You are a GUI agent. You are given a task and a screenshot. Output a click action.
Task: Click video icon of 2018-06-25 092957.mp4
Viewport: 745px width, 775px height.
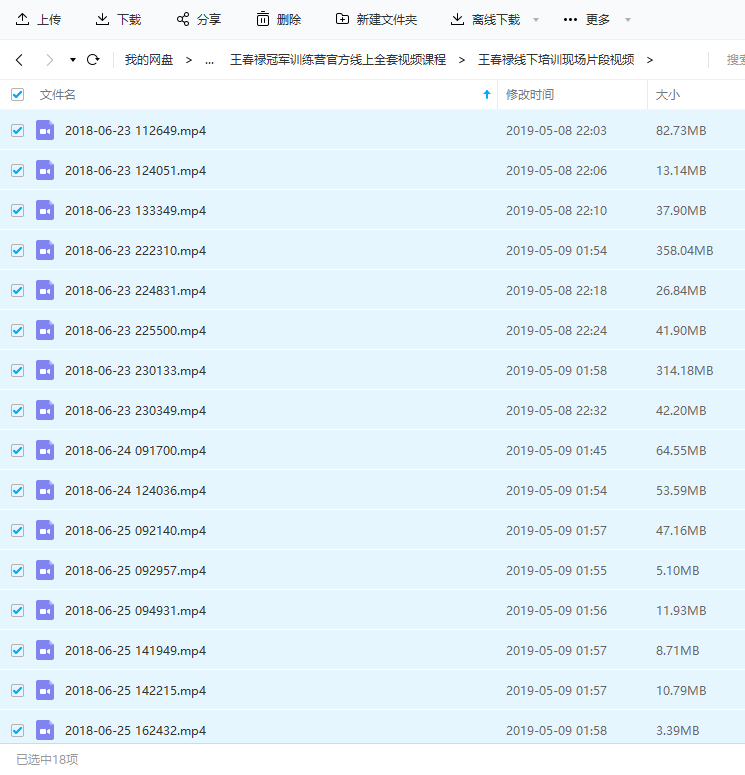pos(45,570)
